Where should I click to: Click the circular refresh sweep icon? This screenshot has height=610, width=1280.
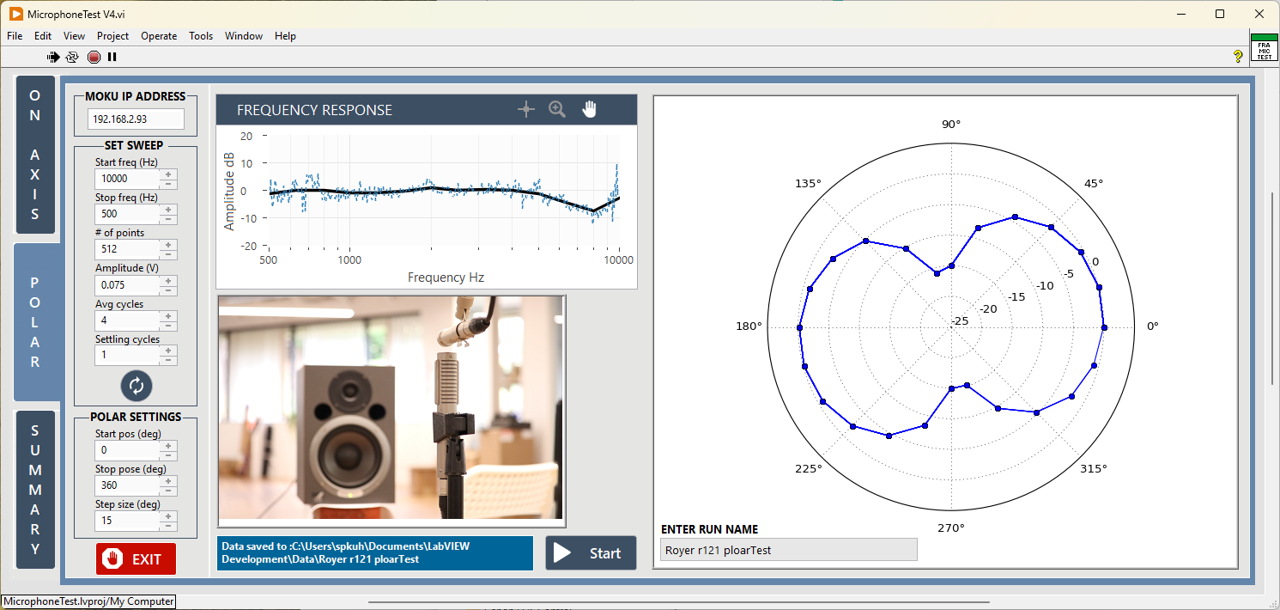pyautogui.click(x=136, y=385)
